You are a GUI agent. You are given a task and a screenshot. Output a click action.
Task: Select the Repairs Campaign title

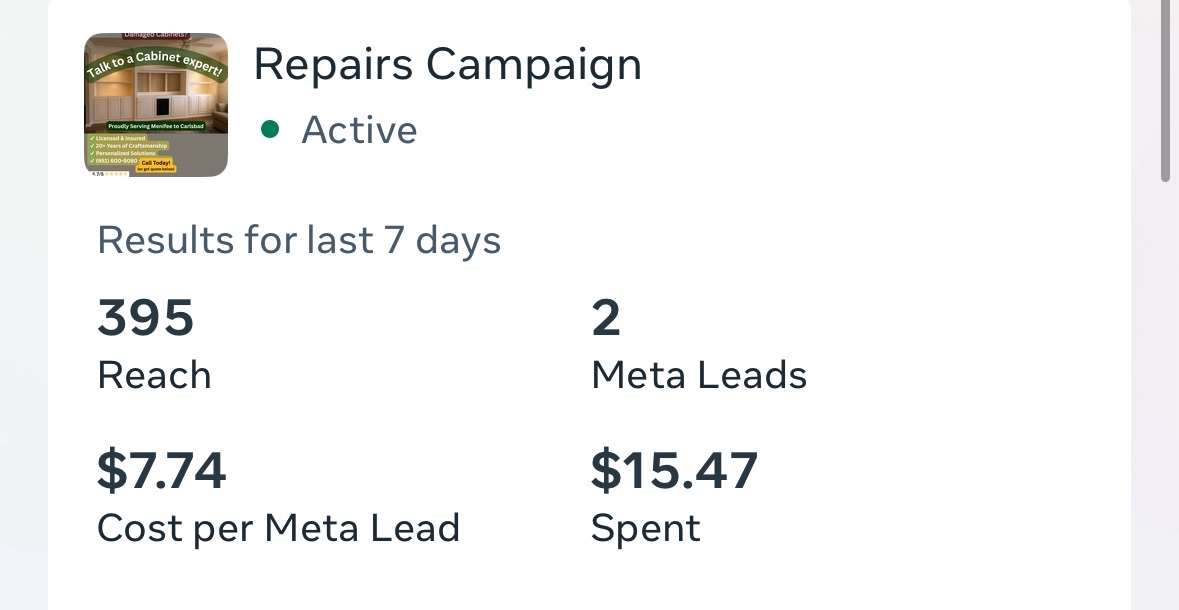click(x=447, y=65)
